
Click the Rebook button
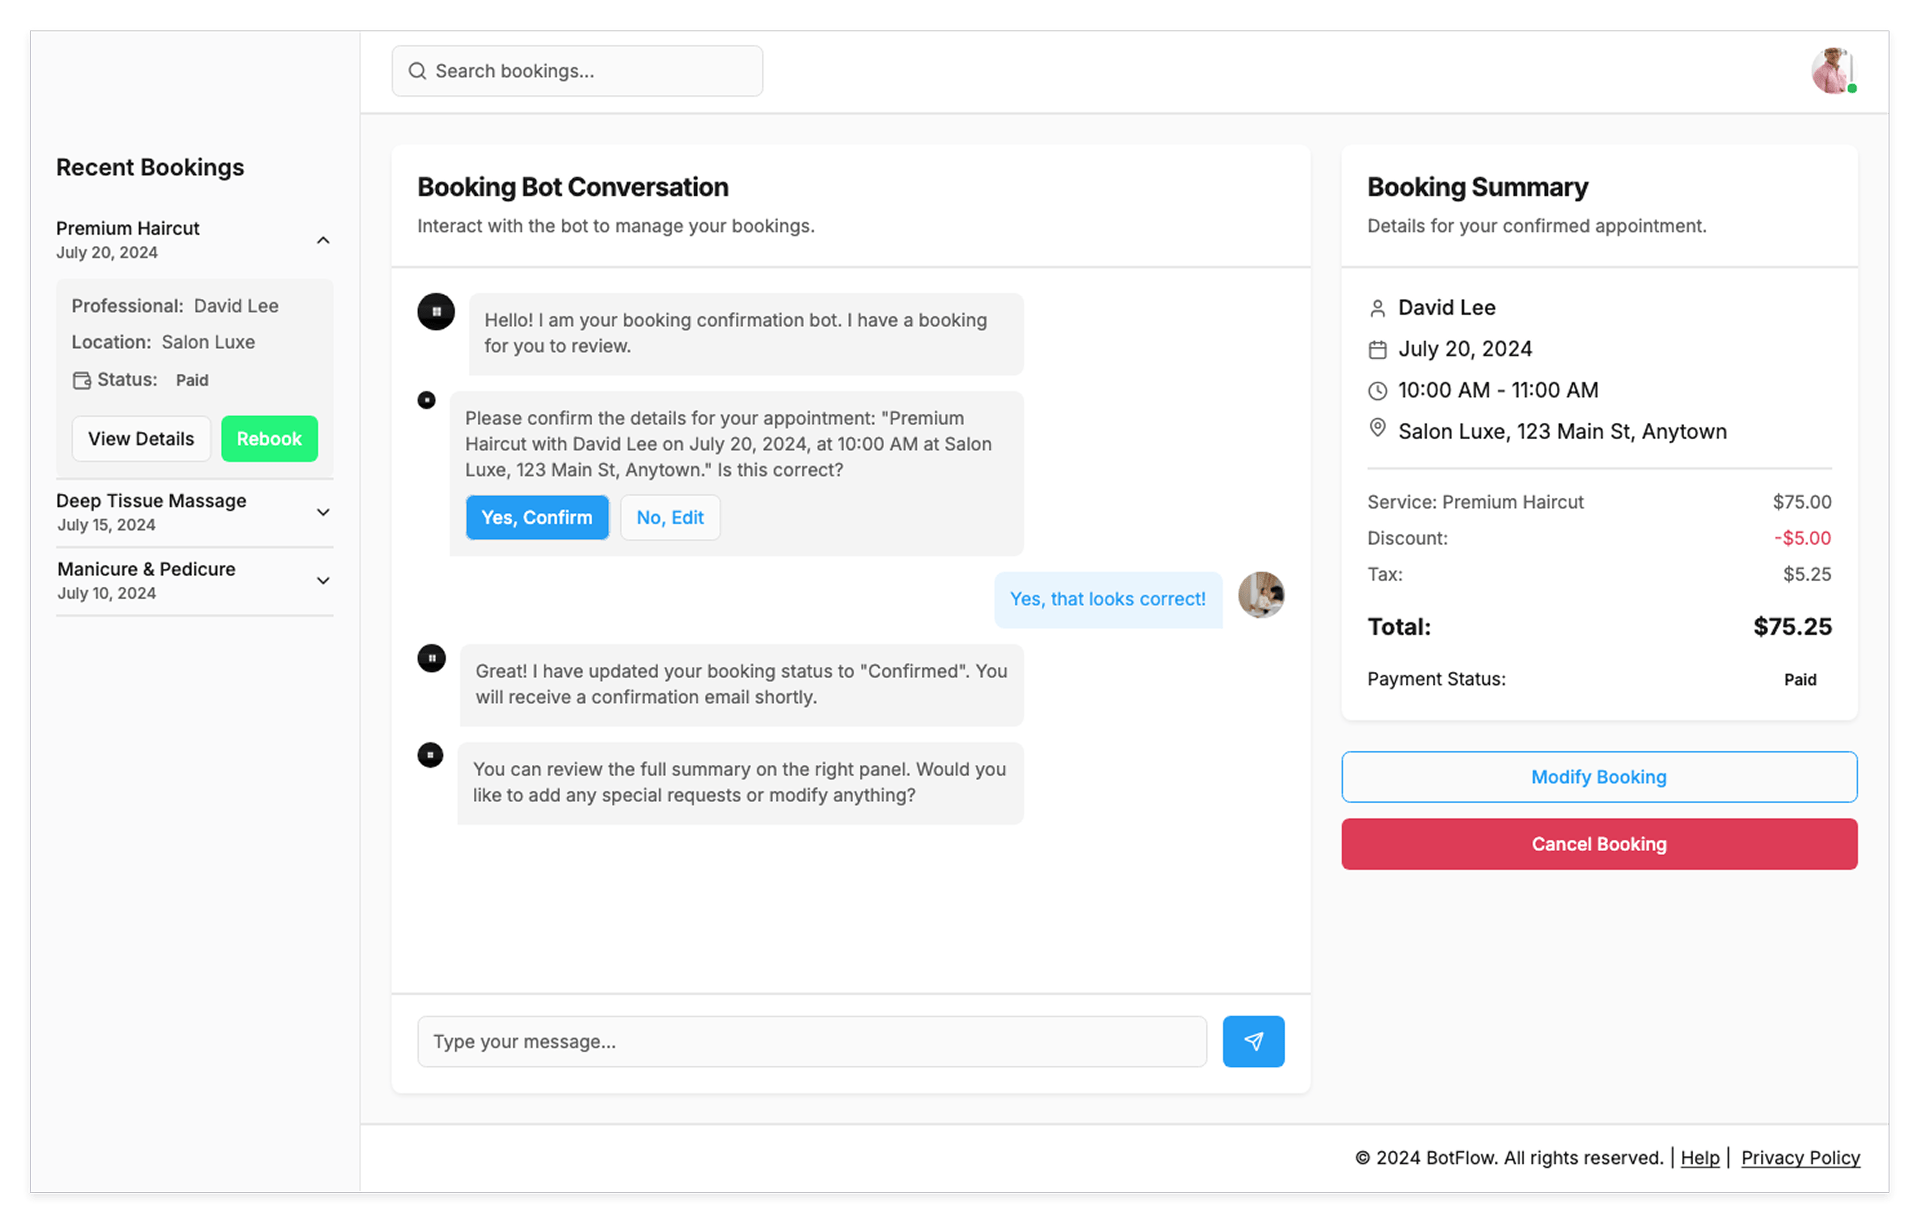(269, 439)
